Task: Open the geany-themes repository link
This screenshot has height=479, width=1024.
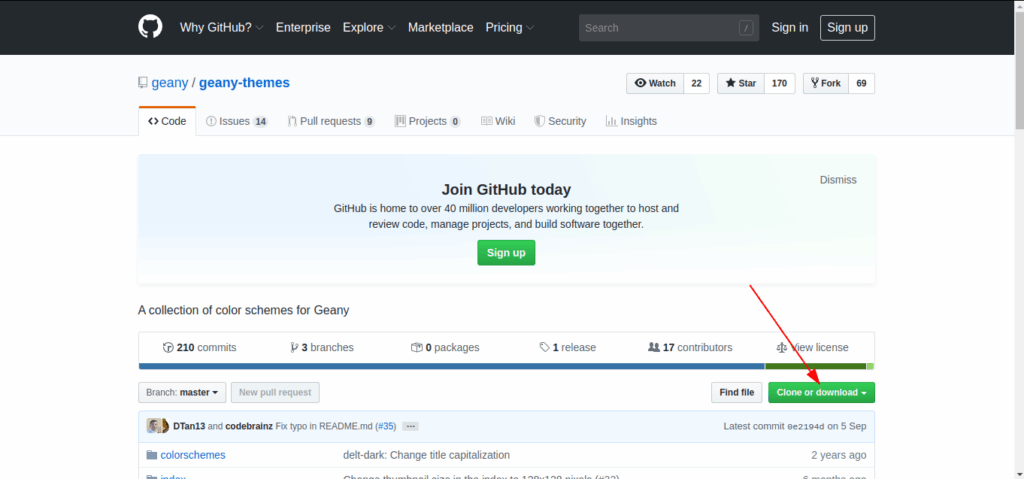Action: tap(244, 83)
